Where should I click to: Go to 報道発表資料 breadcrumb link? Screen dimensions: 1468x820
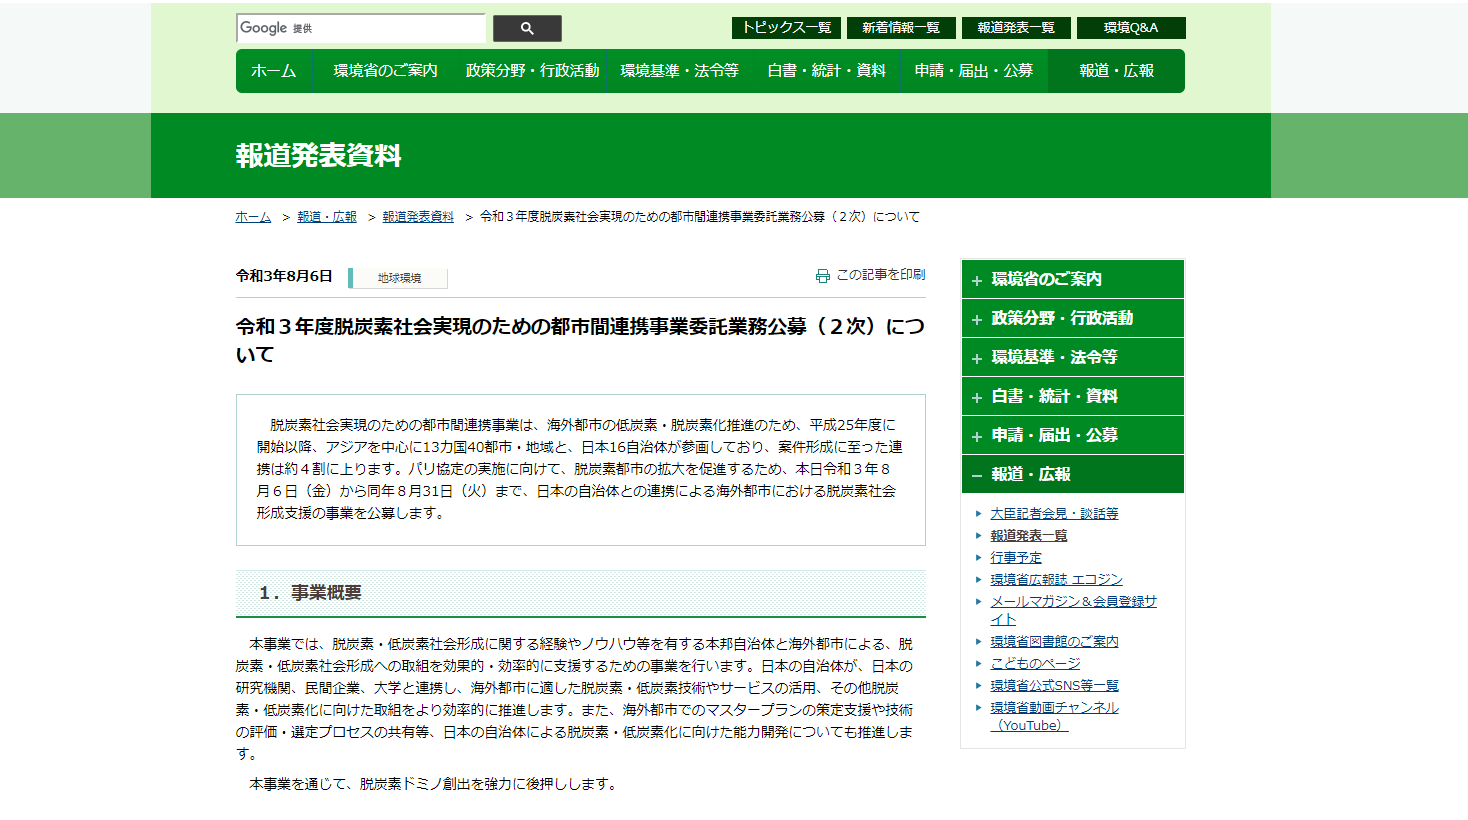[418, 217]
